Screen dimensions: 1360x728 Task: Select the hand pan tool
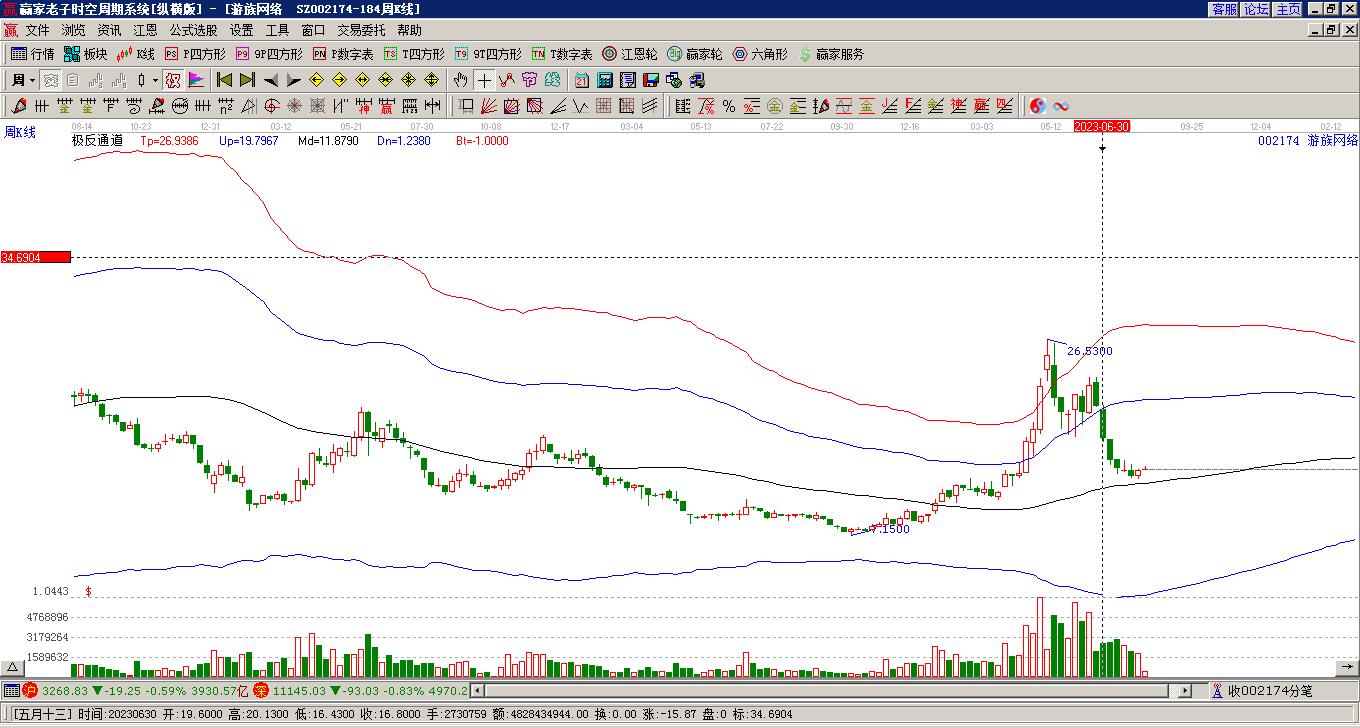coord(460,80)
